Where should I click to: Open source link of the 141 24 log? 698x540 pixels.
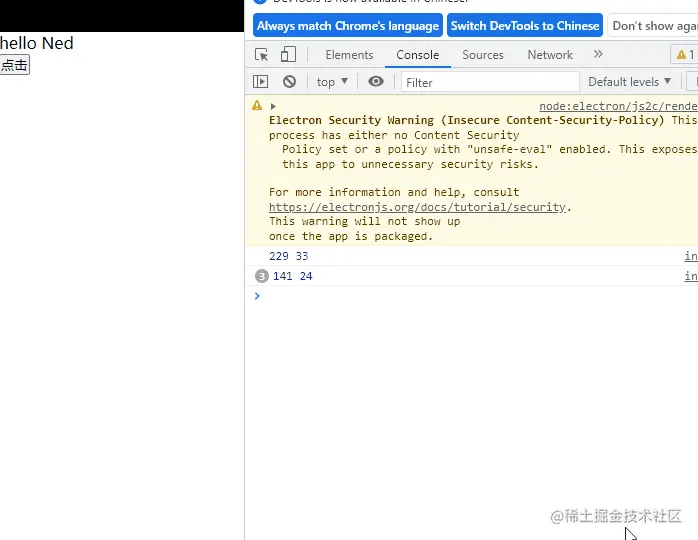691,276
